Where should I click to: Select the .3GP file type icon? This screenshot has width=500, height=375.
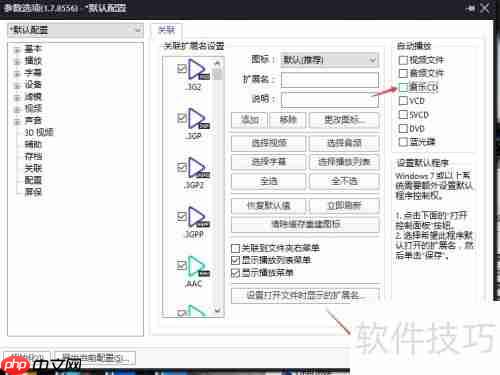pyautogui.click(x=199, y=119)
